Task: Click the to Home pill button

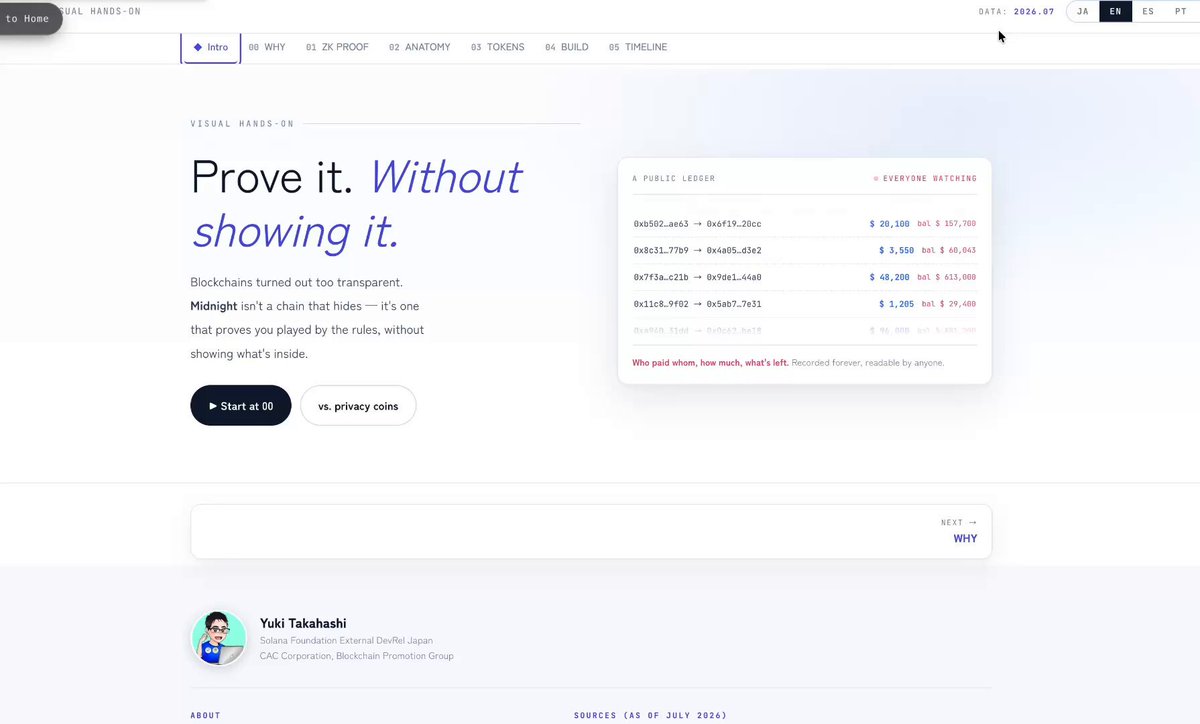Action: pos(28,18)
